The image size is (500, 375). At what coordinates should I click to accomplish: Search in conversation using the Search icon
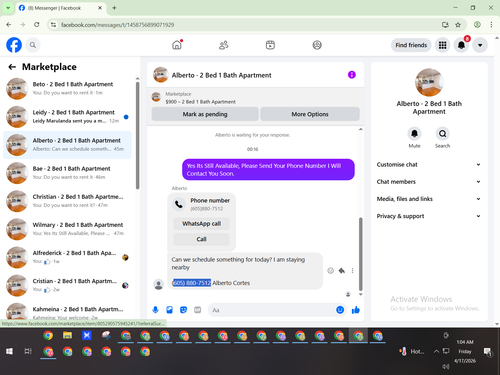click(x=442, y=134)
